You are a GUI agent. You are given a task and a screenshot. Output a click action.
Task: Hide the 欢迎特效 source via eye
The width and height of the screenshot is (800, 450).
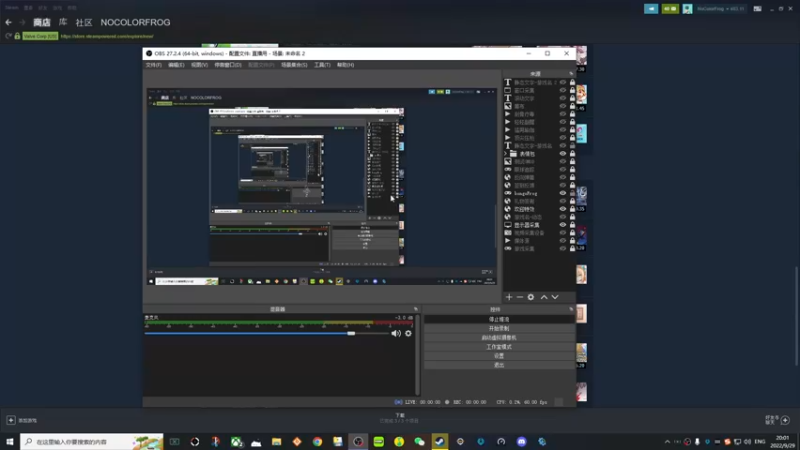(x=563, y=209)
